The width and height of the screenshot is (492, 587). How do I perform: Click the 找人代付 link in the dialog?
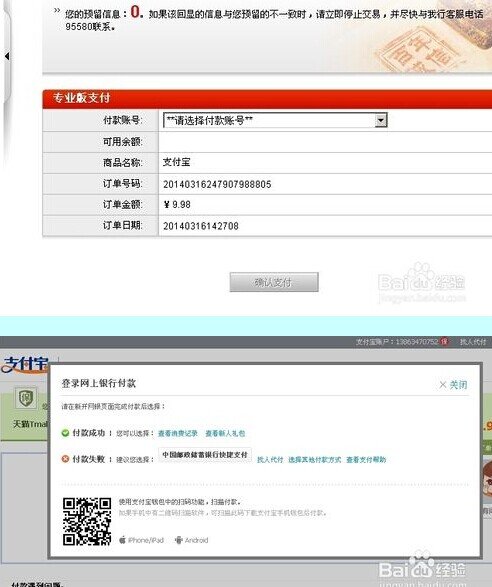[270, 459]
